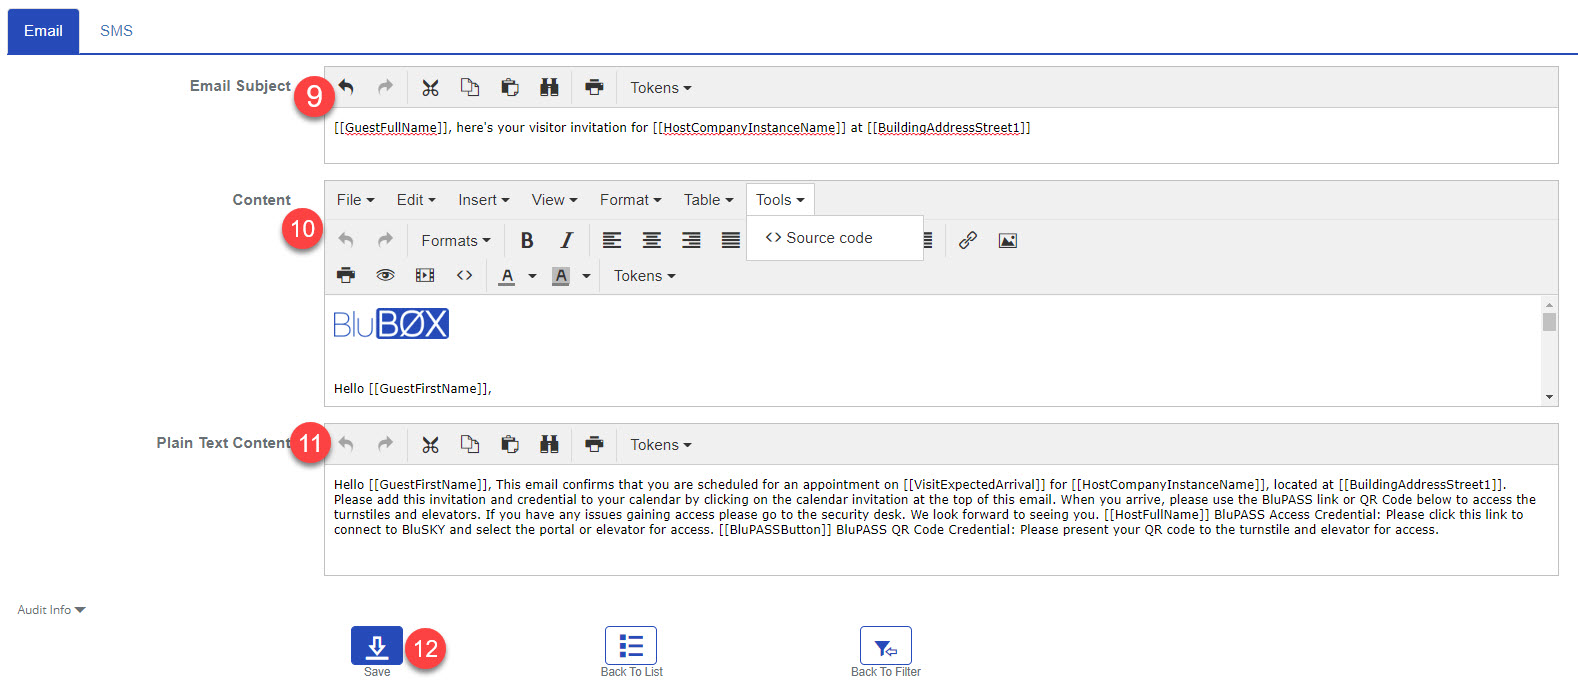The height and width of the screenshot is (683, 1578).
Task: Switch to the Email tab
Action: (43, 31)
